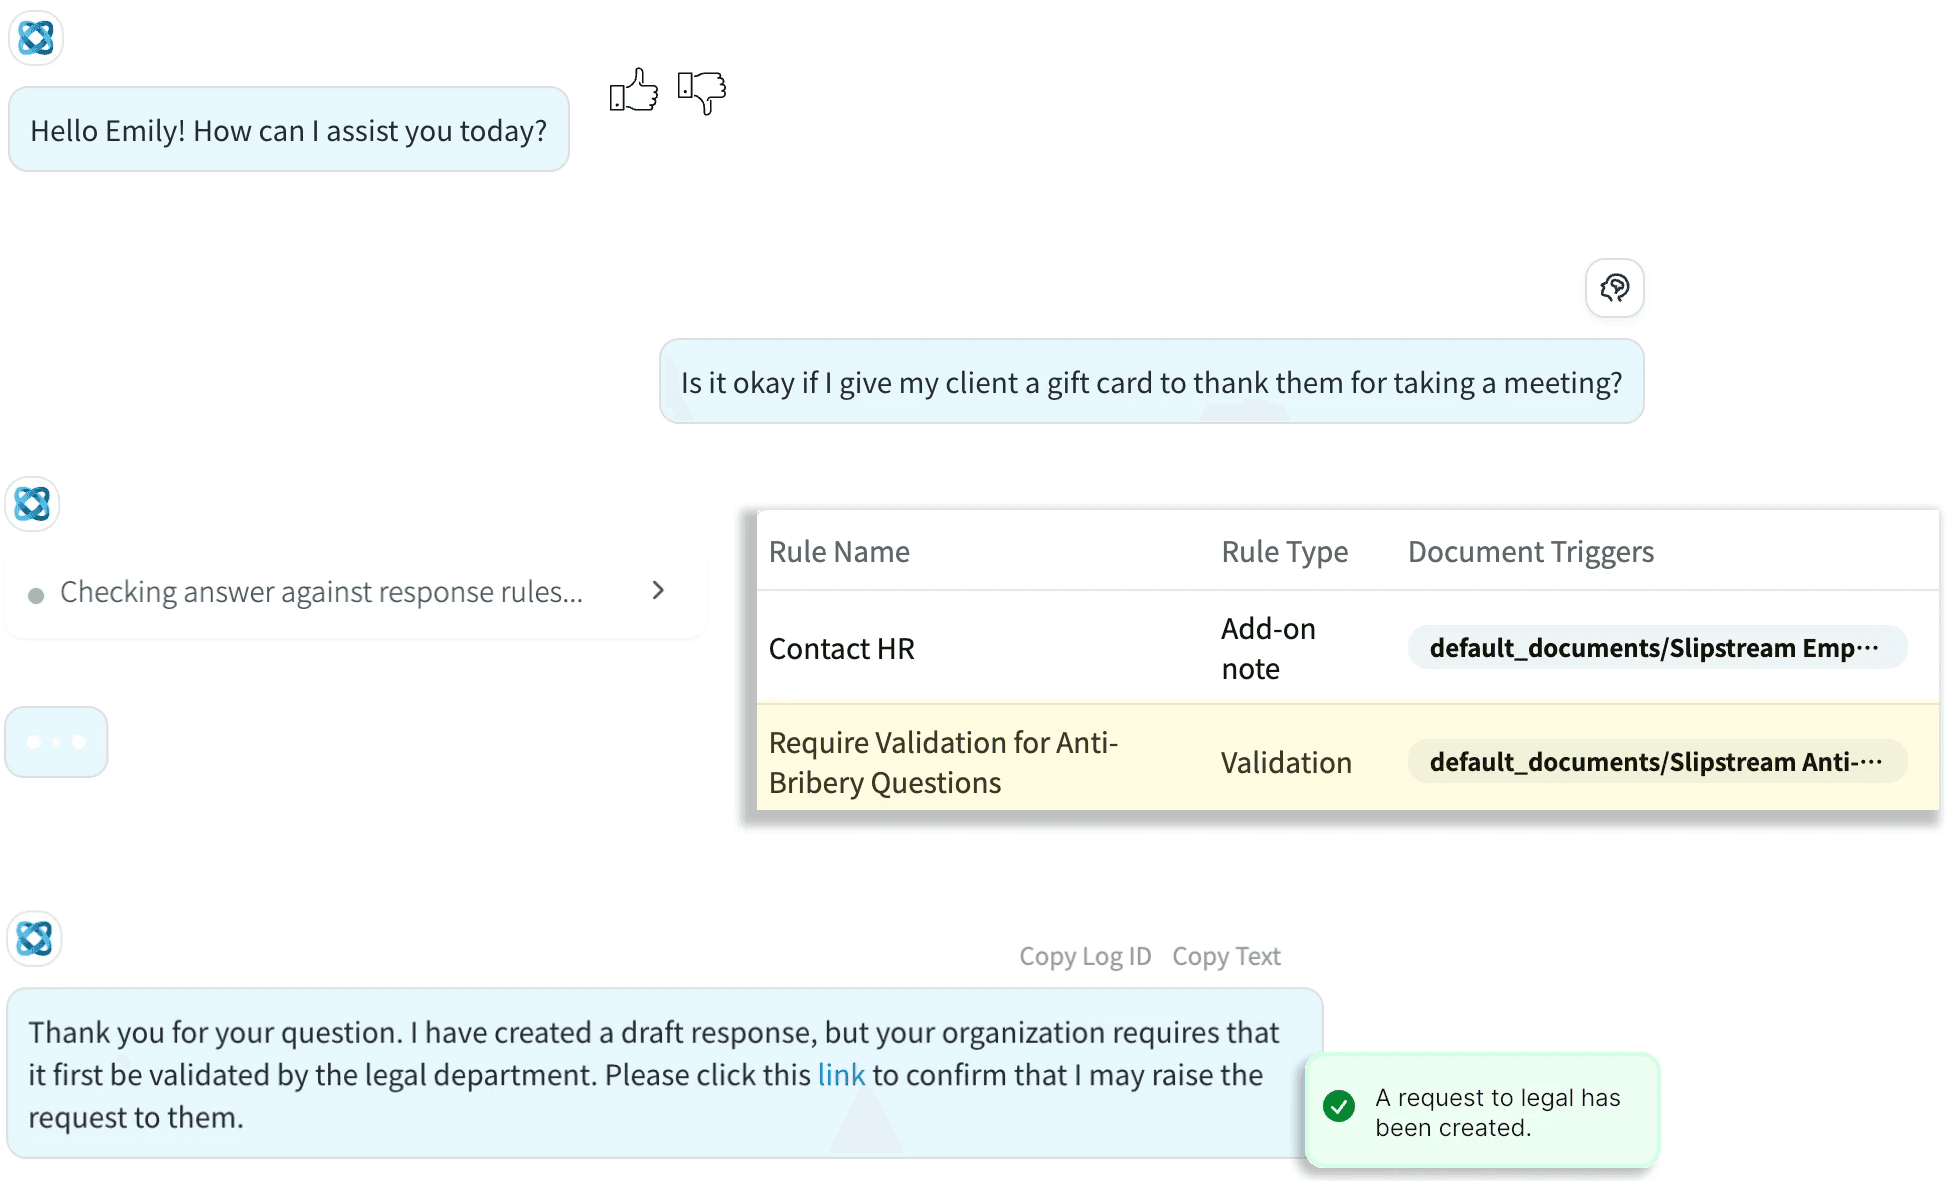Open the 'link' hyperlink in the response
The height and width of the screenshot is (1181, 1948).
[x=841, y=1074]
